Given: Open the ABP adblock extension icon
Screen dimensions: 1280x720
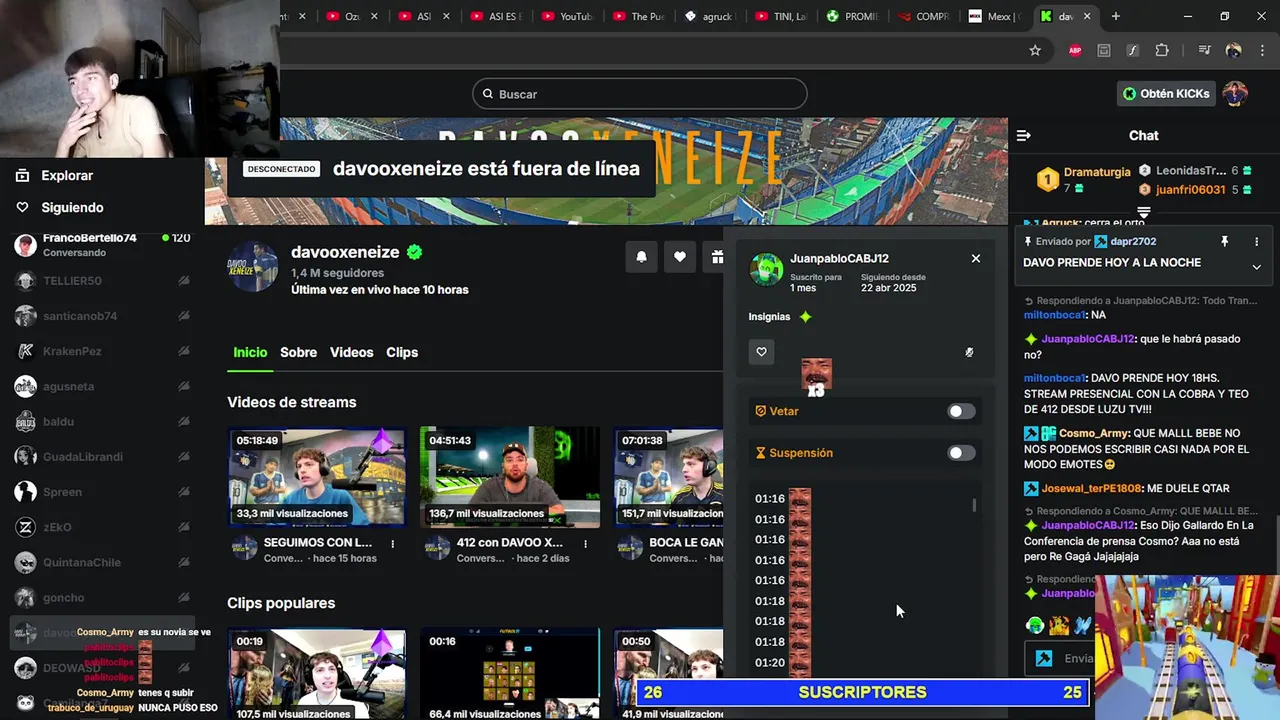Looking at the screenshot, I should point(1075,50).
